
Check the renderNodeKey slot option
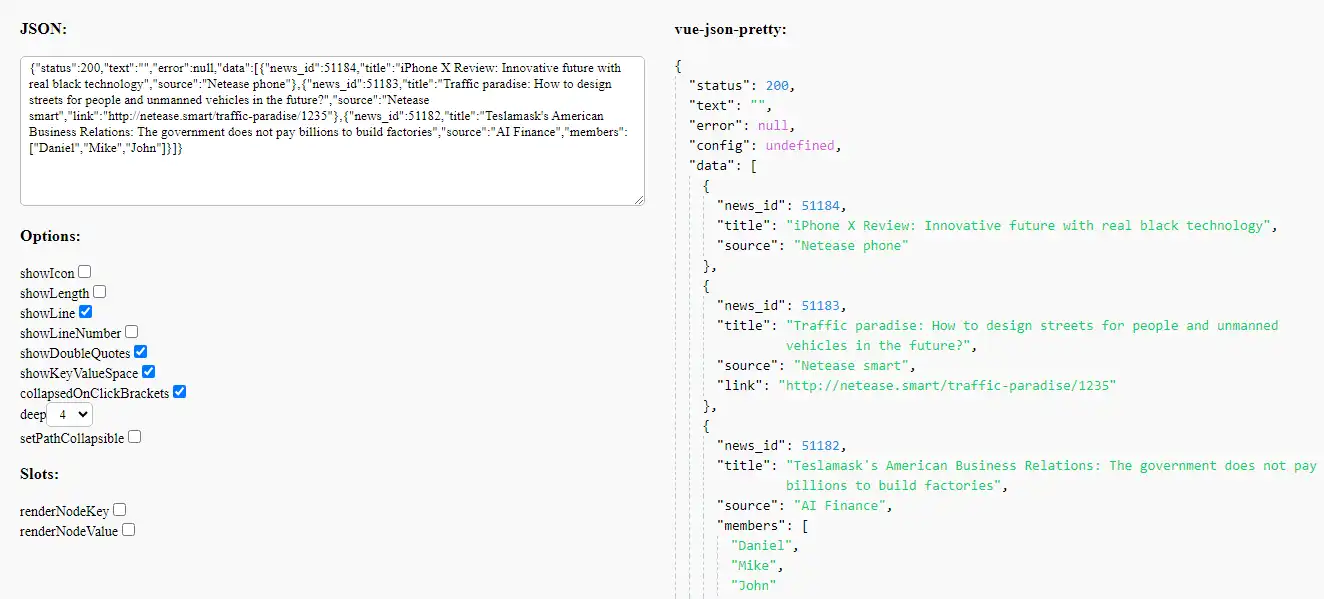coord(120,510)
